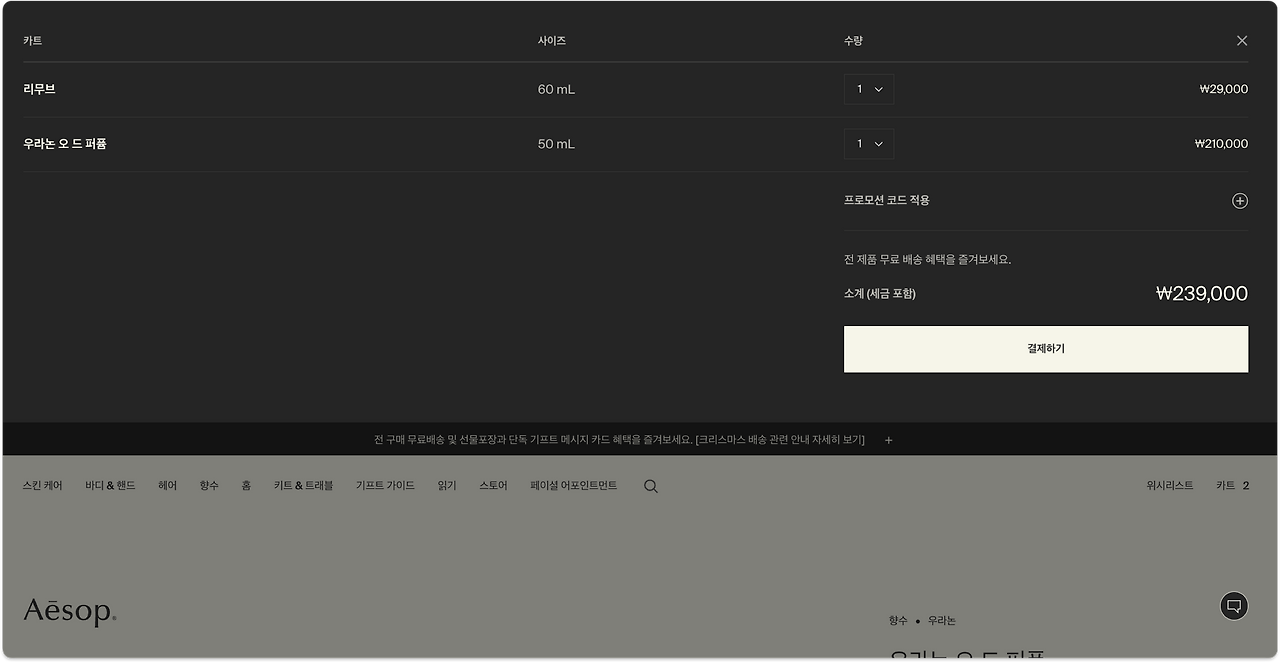Close the cart panel with the X icon

click(1241, 40)
